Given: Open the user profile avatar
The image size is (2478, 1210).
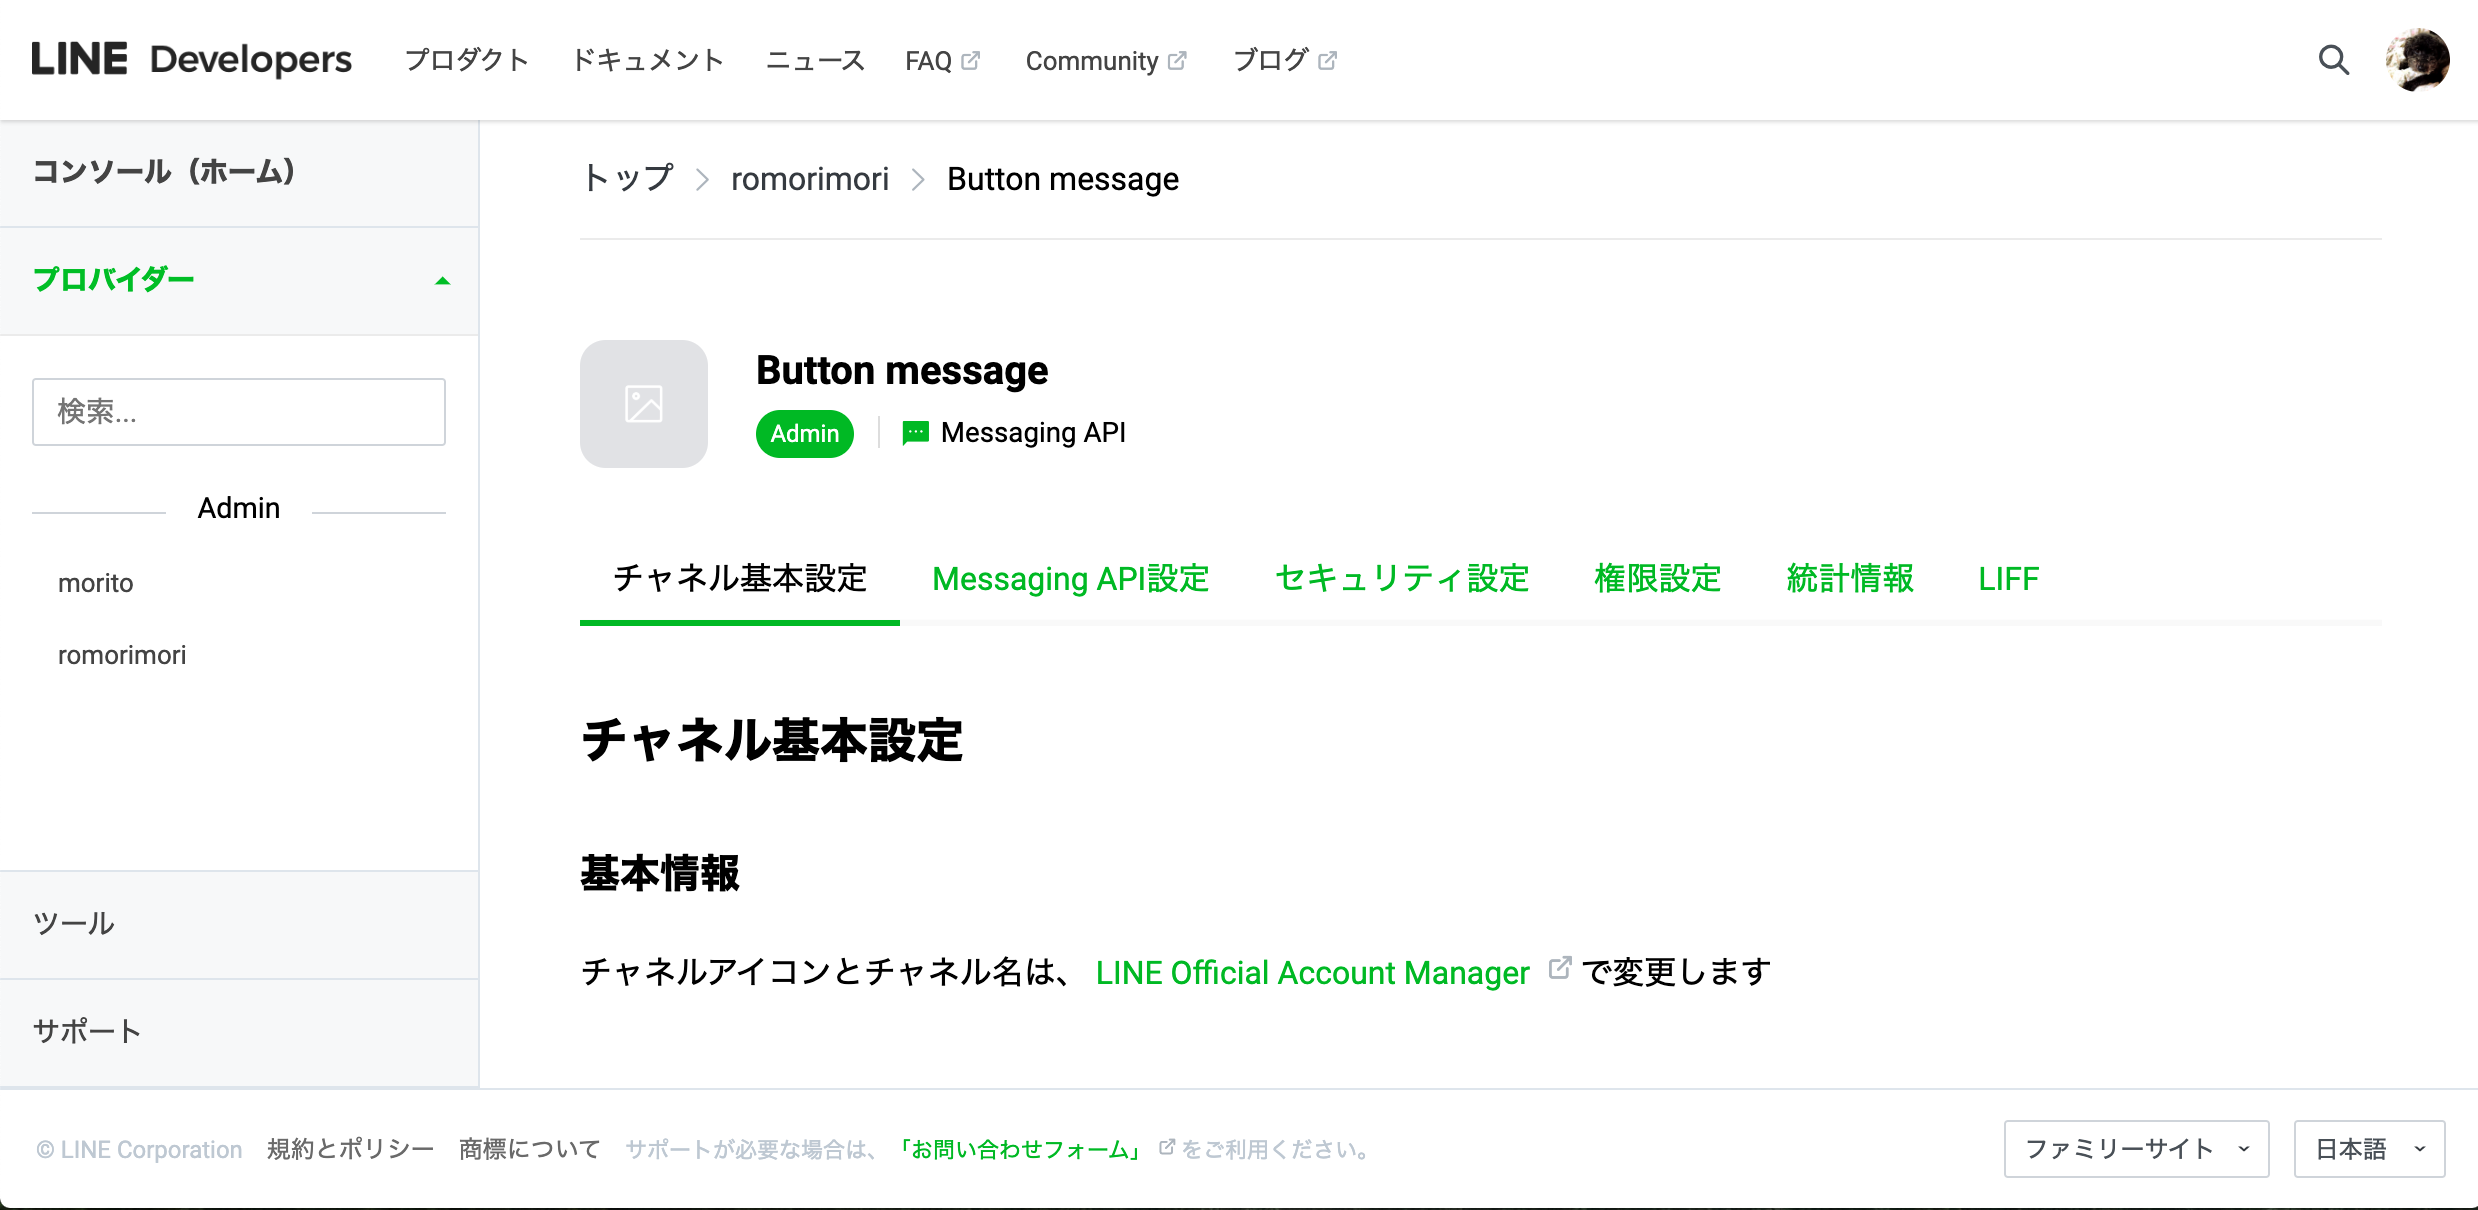Looking at the screenshot, I should point(2417,60).
